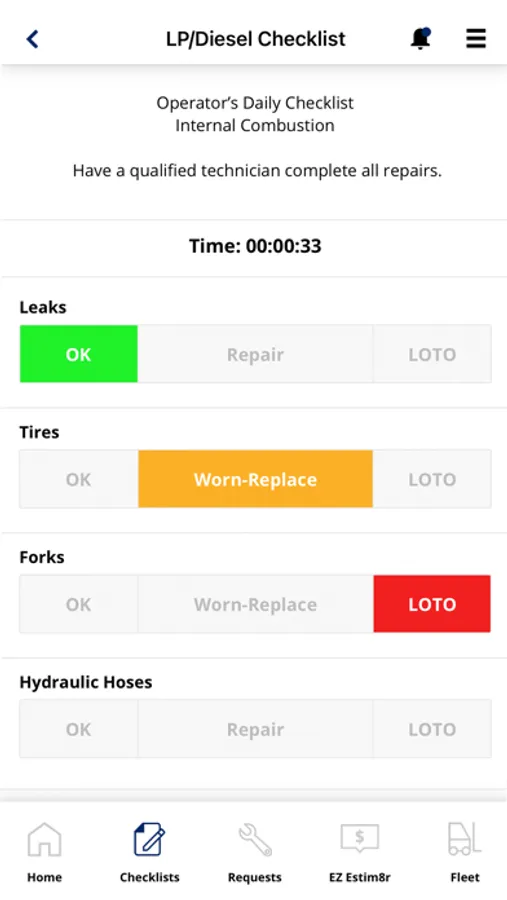Set Hydraulic Hoses to LOTO
This screenshot has height=900, width=507.
coord(432,729)
